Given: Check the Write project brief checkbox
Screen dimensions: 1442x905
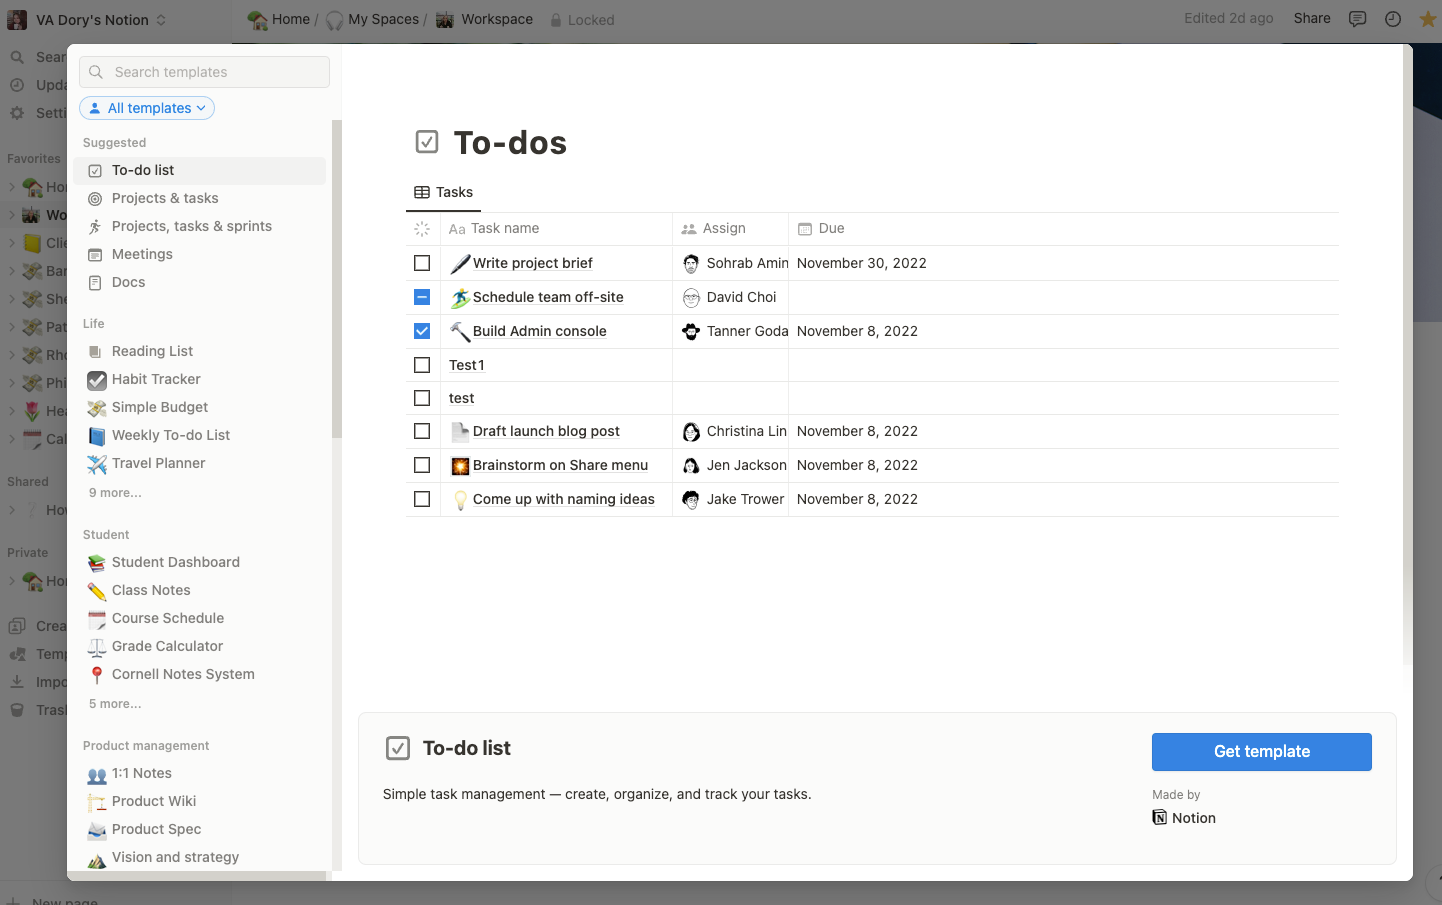Looking at the screenshot, I should (422, 263).
